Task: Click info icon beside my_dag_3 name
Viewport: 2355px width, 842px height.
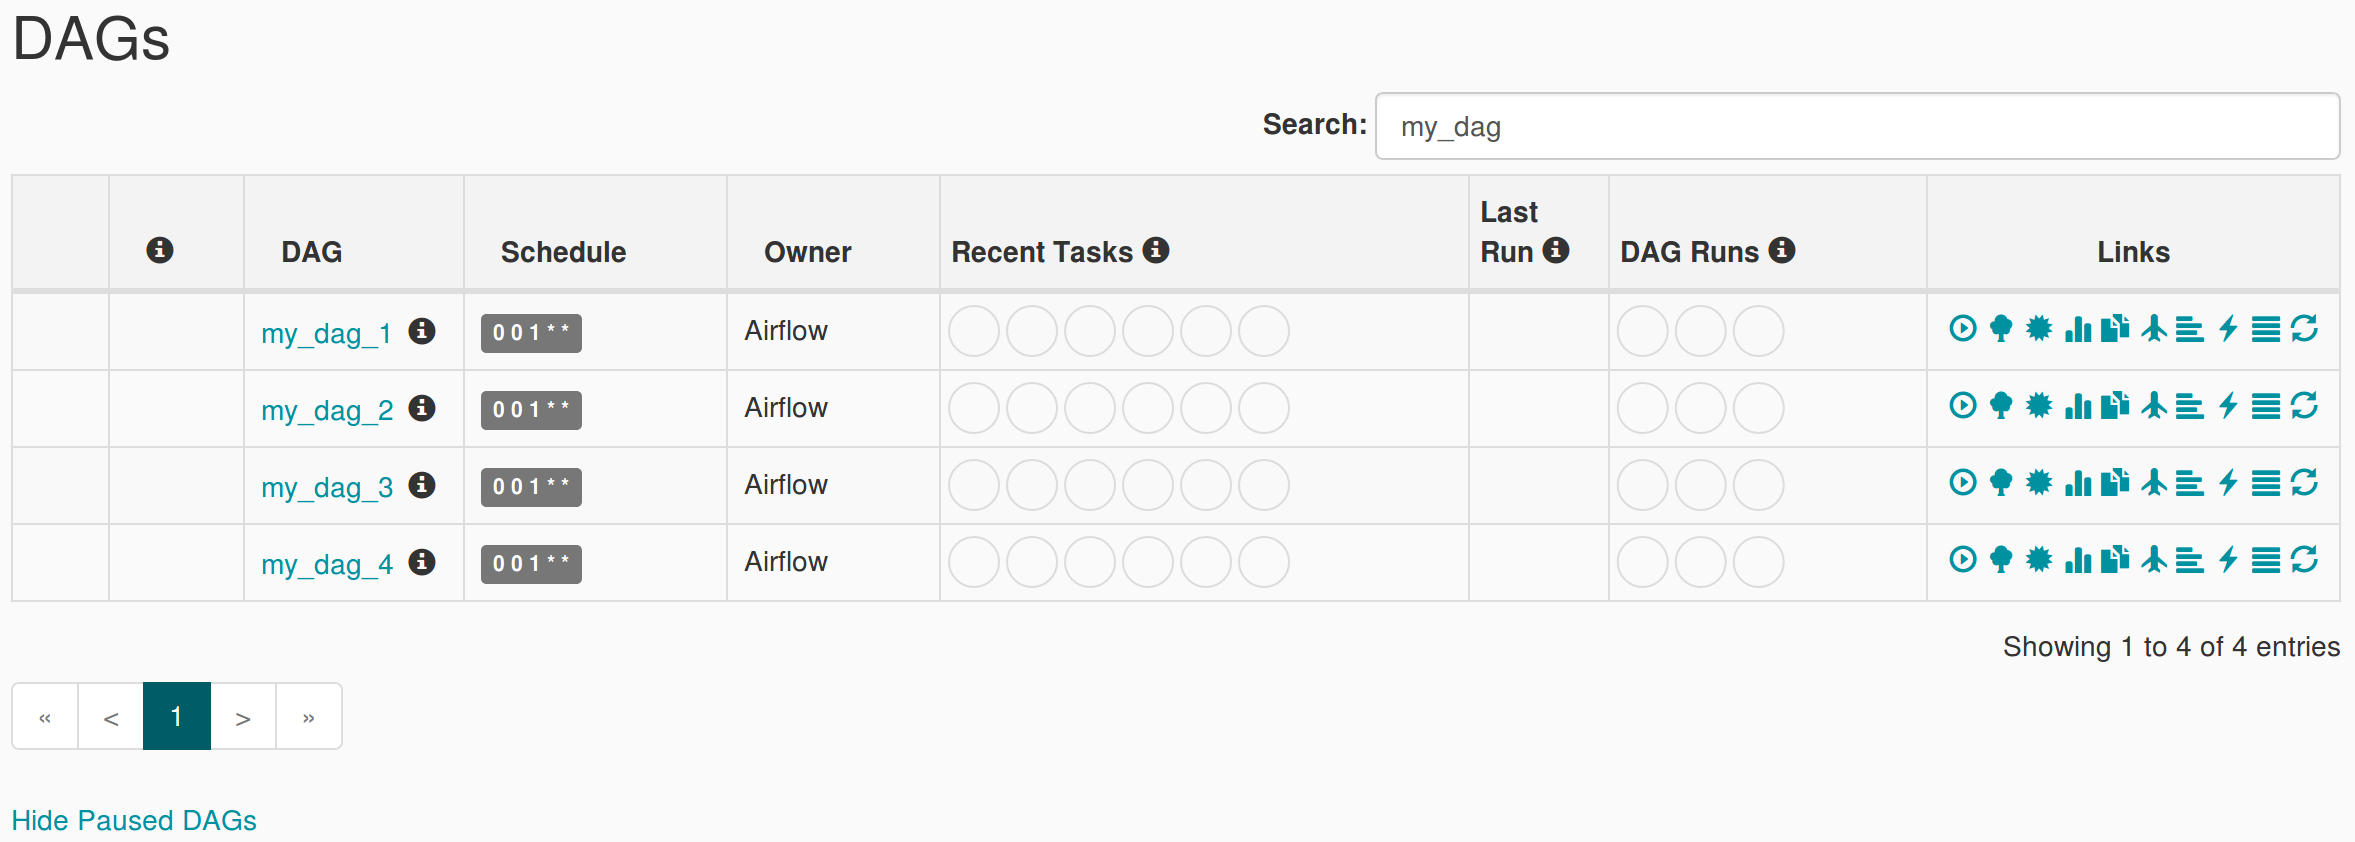Action: pyautogui.click(x=422, y=485)
